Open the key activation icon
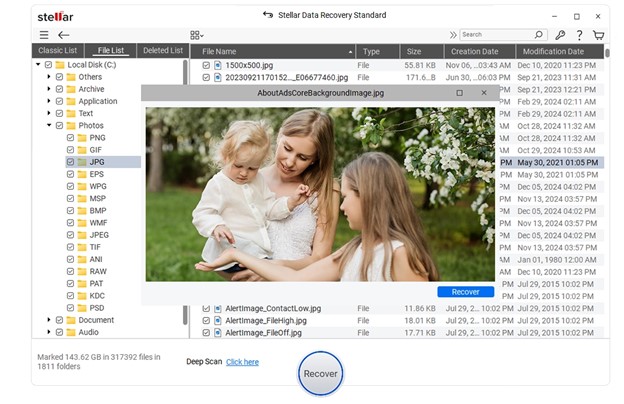Screen dimensions: 624x404 [x=560, y=35]
